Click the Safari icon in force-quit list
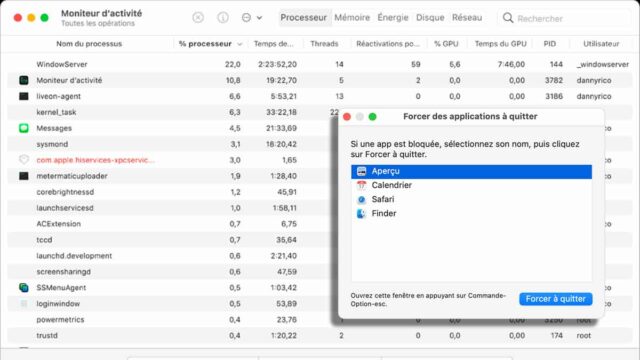 coord(361,200)
